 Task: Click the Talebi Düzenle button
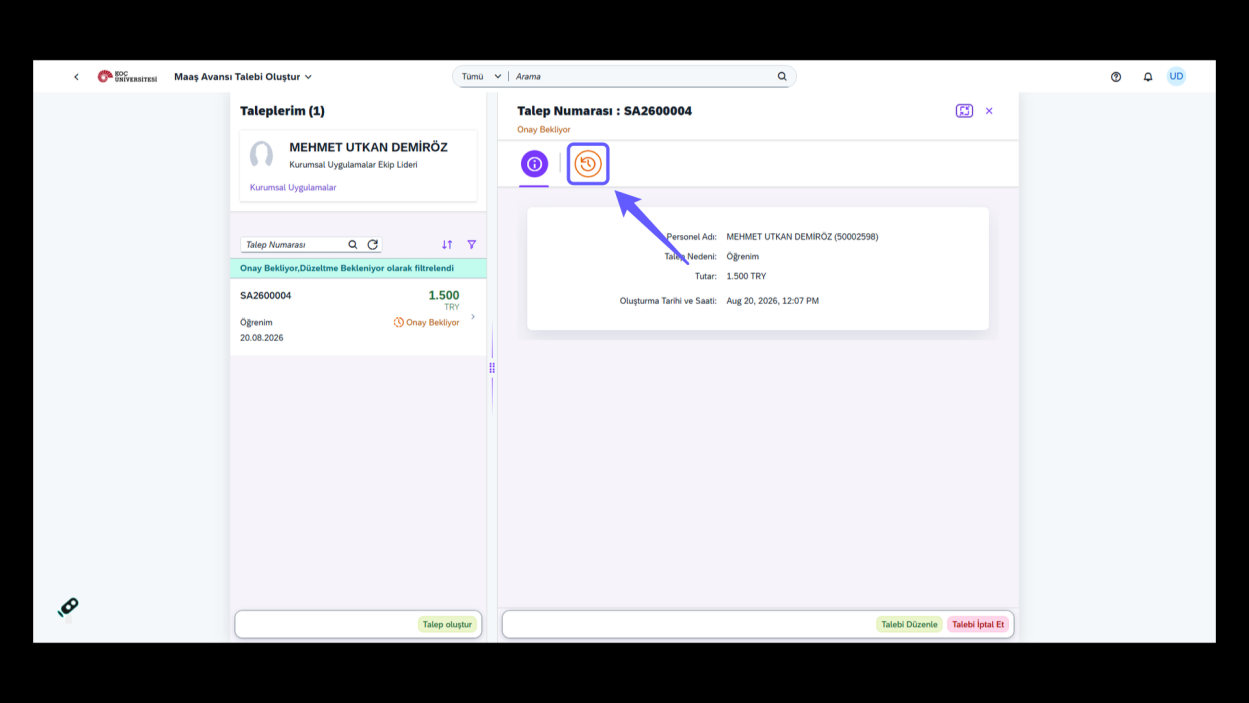coord(909,624)
